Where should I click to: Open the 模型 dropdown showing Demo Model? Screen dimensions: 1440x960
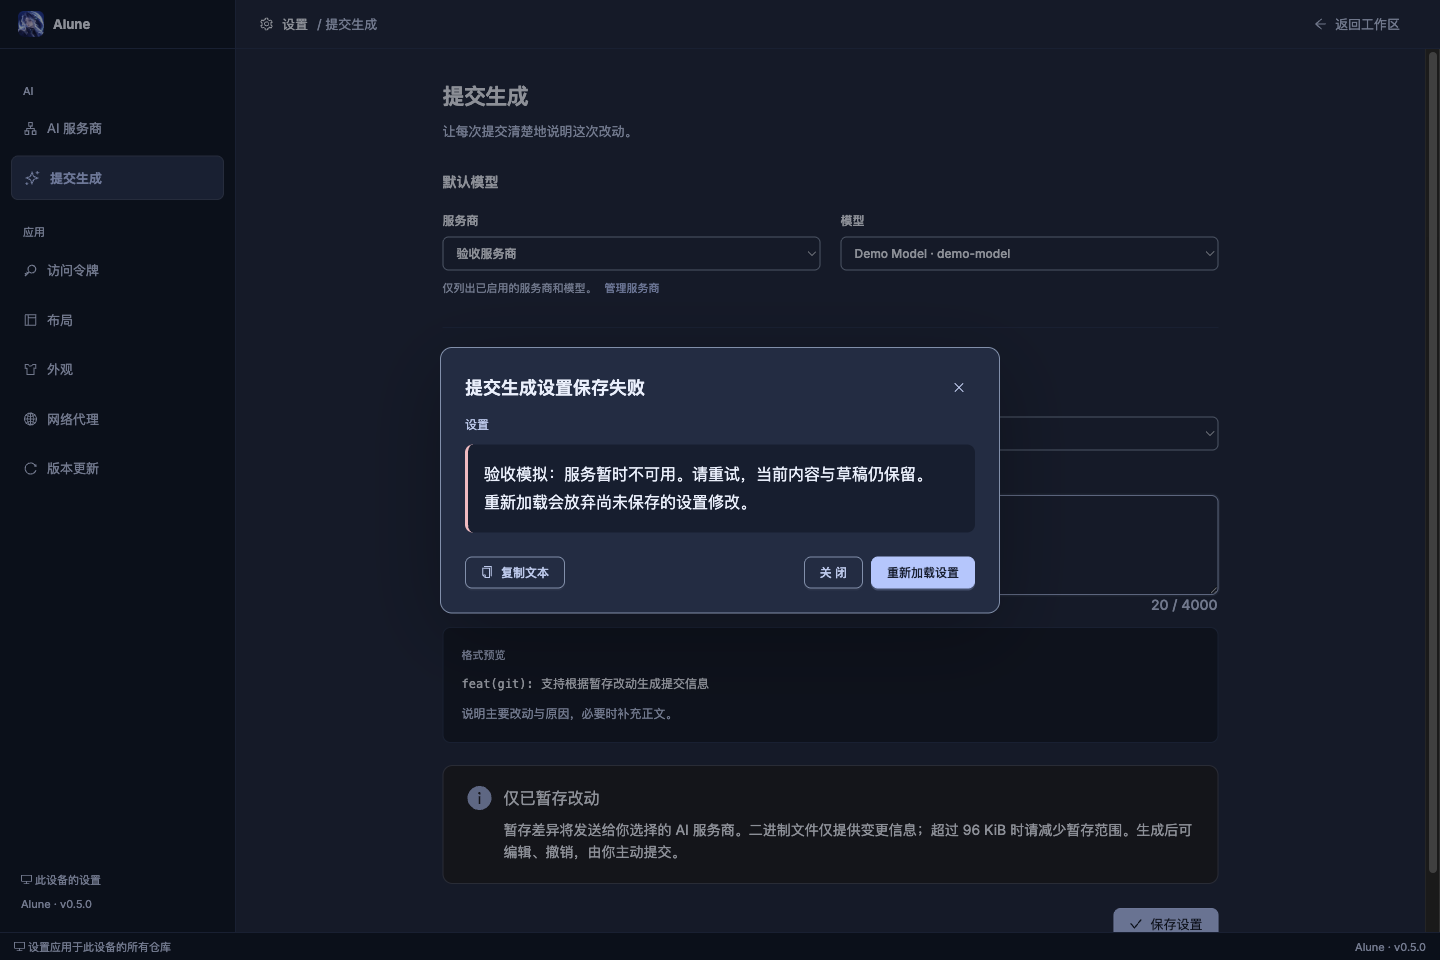coord(1029,253)
